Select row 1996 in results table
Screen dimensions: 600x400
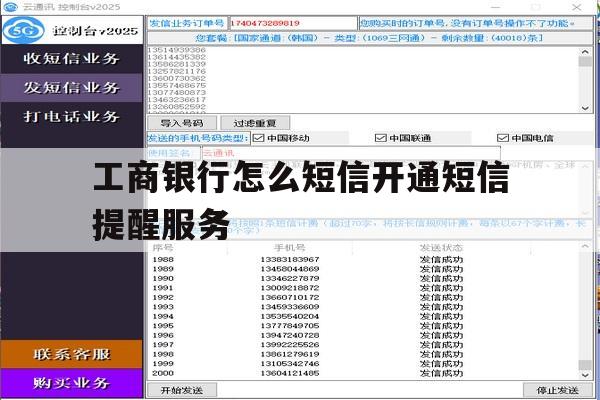coord(364,335)
